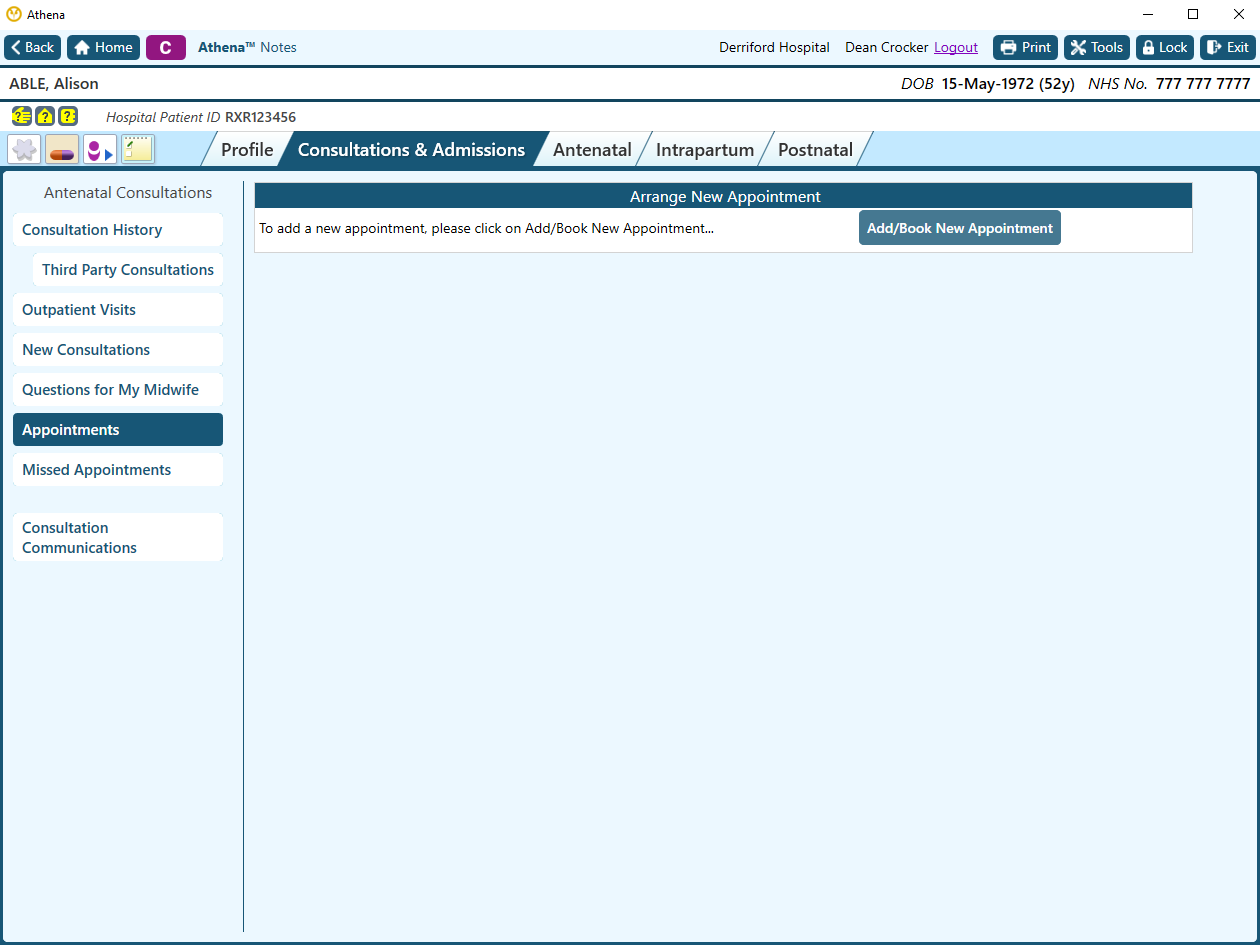Lock the Athena session
This screenshot has width=1260, height=945.
tap(1165, 47)
